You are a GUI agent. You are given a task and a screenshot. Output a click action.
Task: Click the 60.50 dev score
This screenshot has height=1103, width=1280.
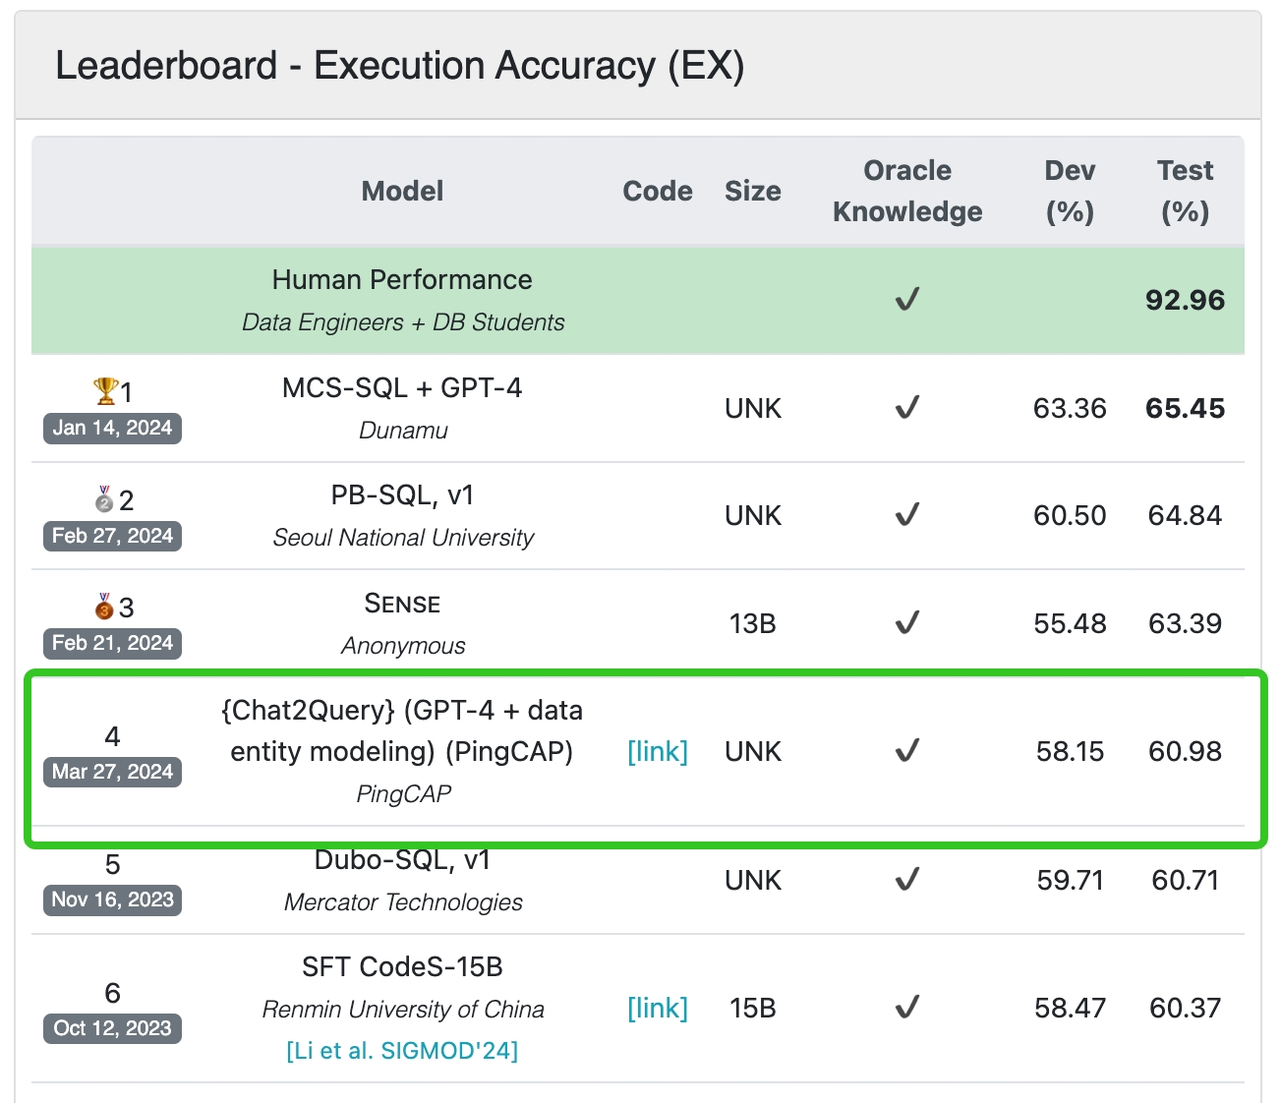1070,515
